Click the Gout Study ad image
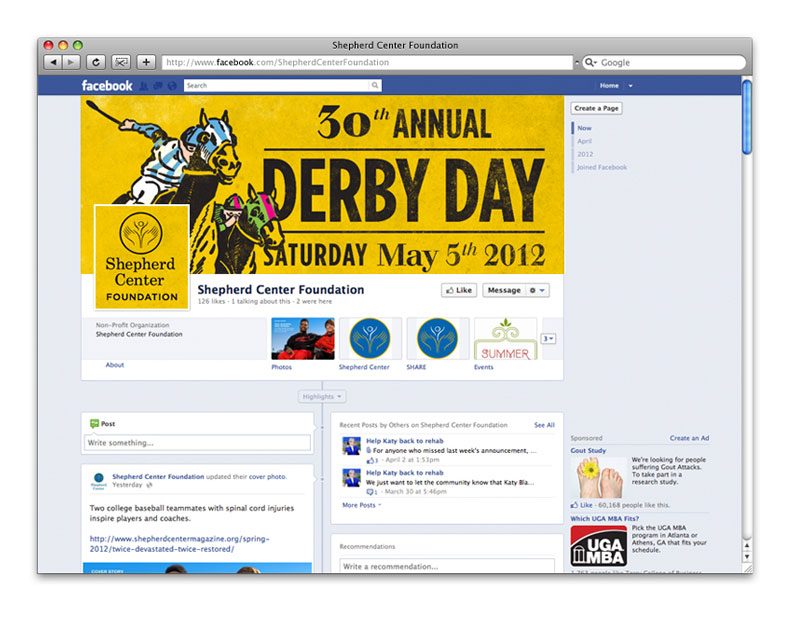The height and width of the screenshot is (621, 790). (x=600, y=477)
